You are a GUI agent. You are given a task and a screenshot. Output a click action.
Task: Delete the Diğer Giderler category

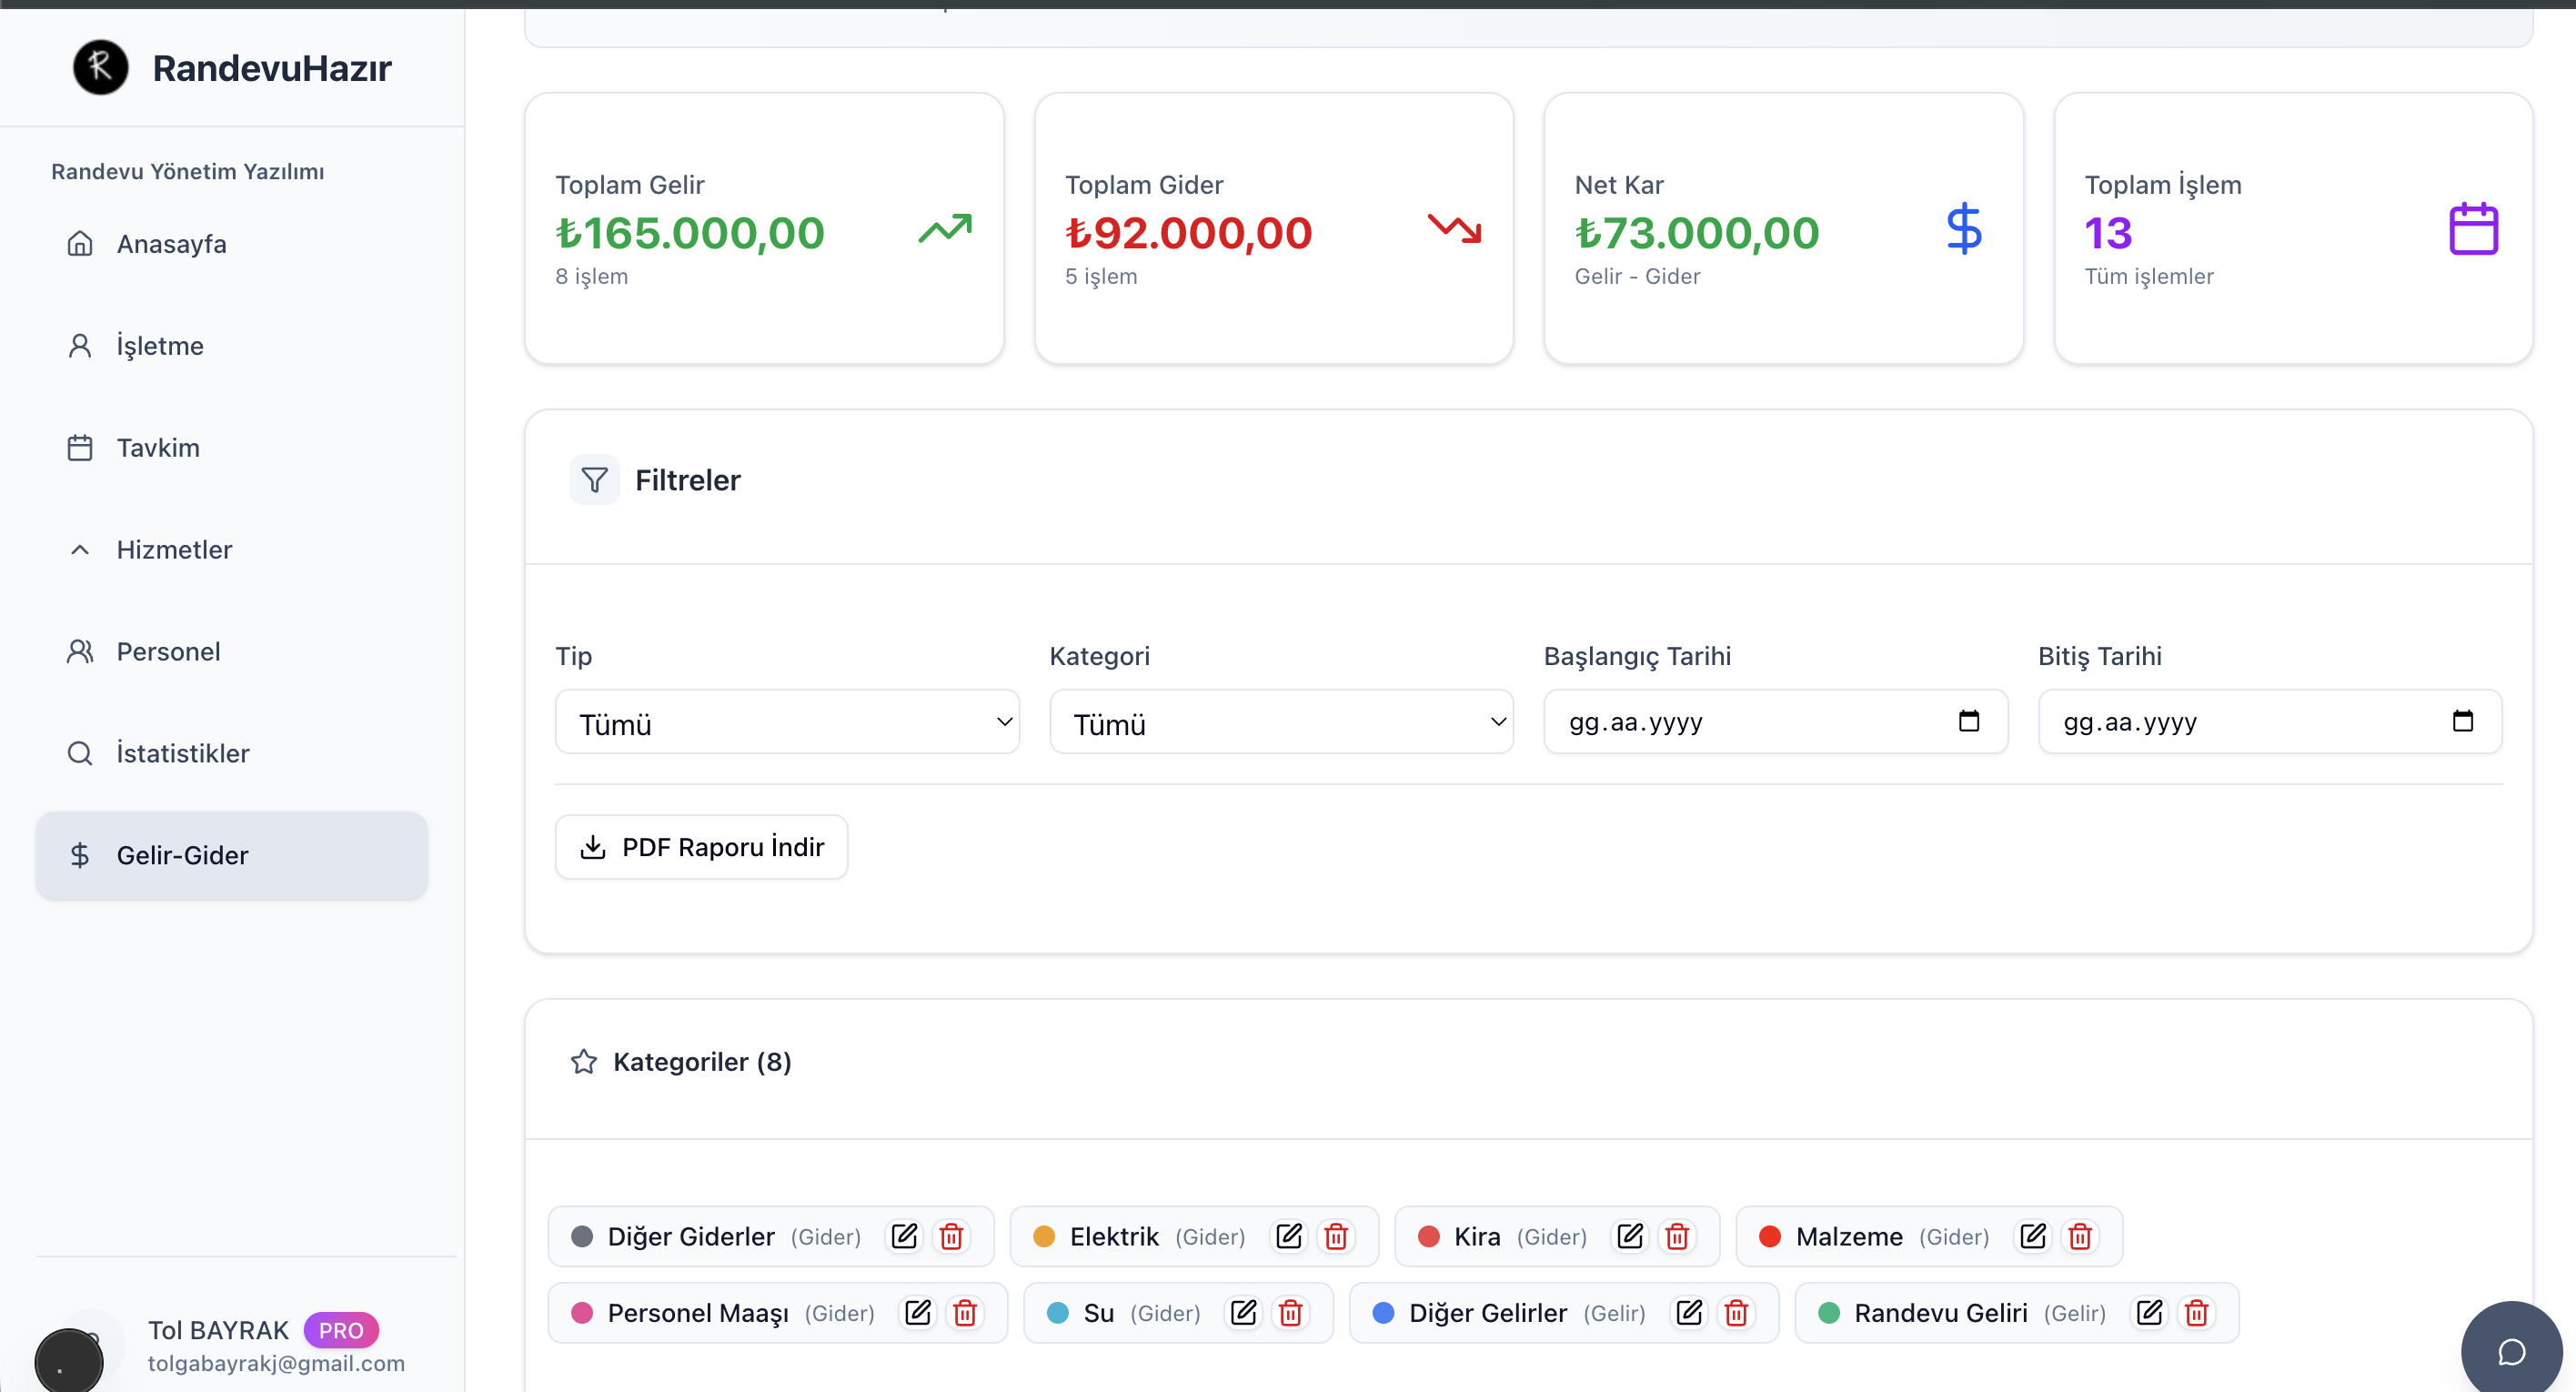[951, 1236]
